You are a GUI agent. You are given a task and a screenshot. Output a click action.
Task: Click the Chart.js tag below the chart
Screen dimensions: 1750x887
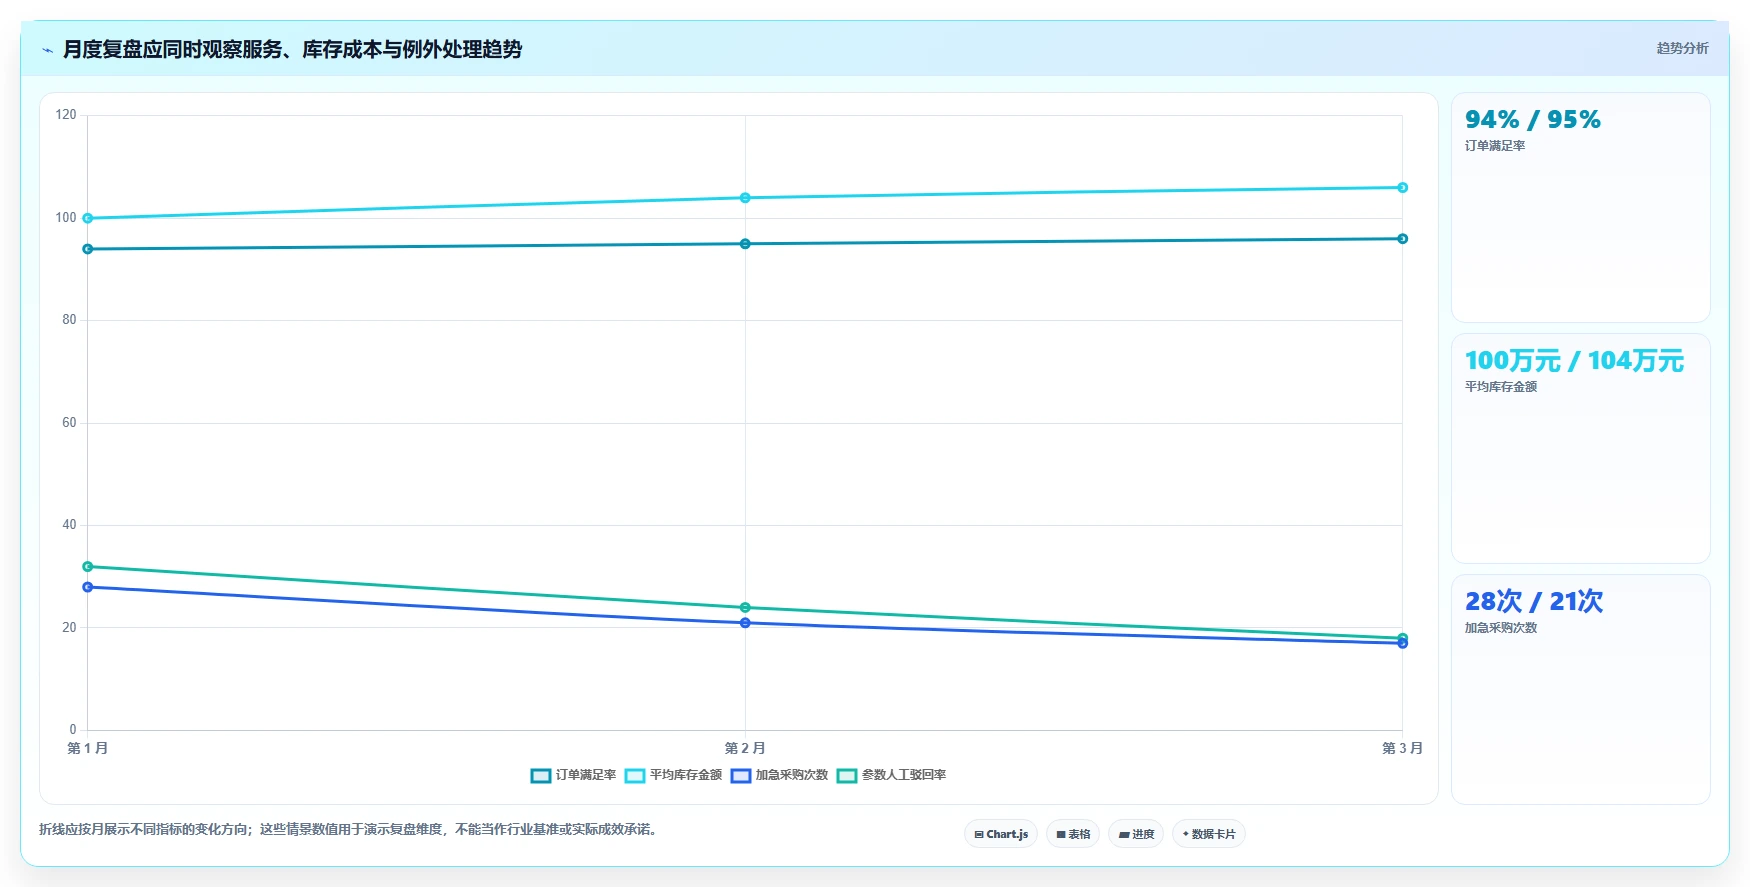(1001, 834)
